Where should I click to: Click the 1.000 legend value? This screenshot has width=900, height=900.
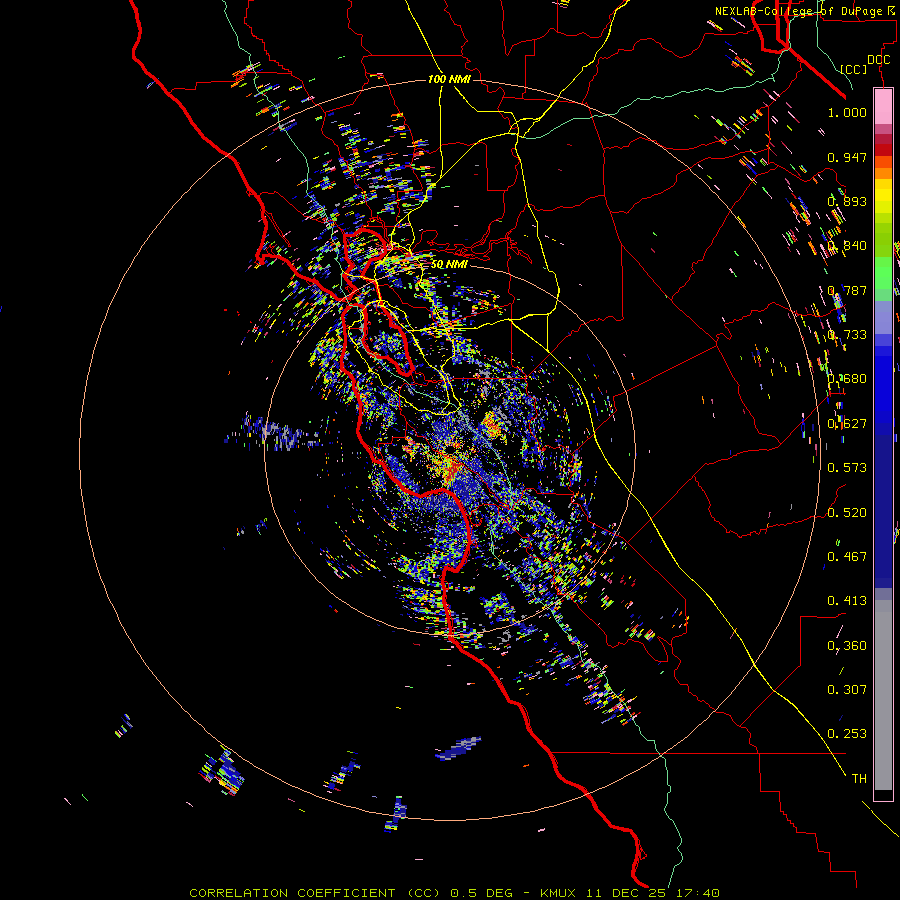[847, 112]
